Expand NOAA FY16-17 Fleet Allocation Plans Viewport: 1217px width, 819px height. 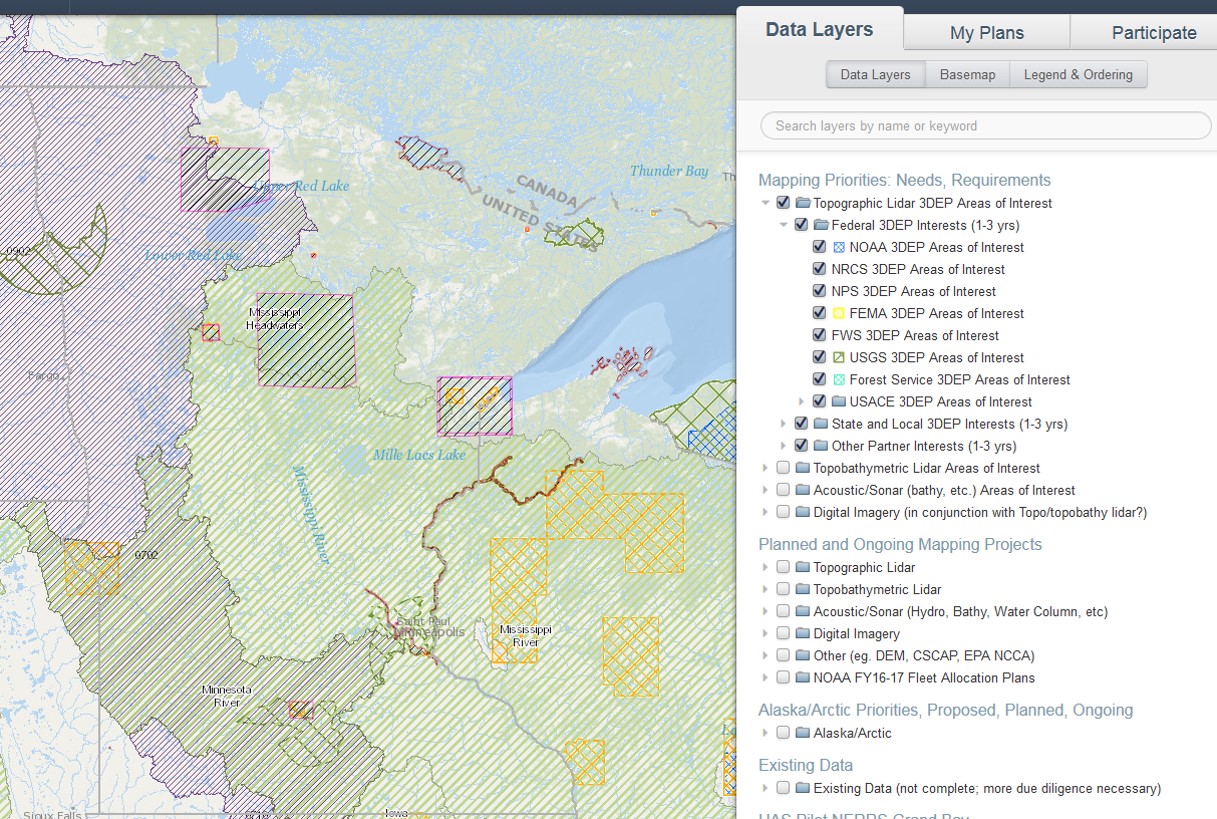pos(766,677)
